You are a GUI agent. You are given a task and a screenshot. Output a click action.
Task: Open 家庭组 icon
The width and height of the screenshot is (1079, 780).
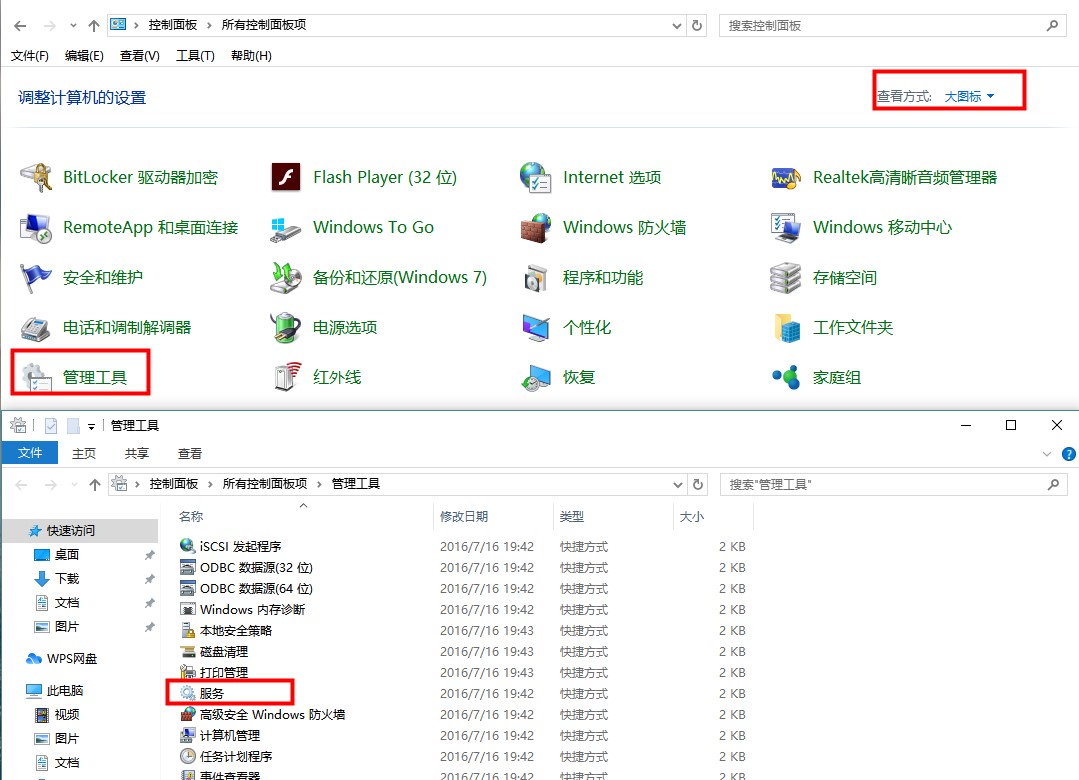[x=786, y=377]
